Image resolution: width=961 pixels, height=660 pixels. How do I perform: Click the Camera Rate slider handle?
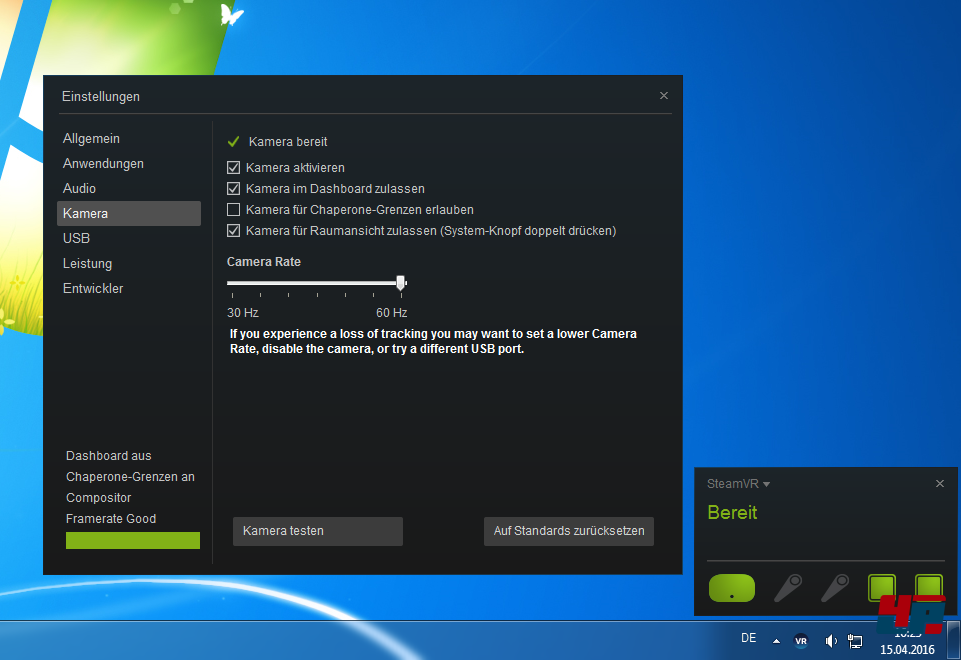pyautogui.click(x=400, y=283)
